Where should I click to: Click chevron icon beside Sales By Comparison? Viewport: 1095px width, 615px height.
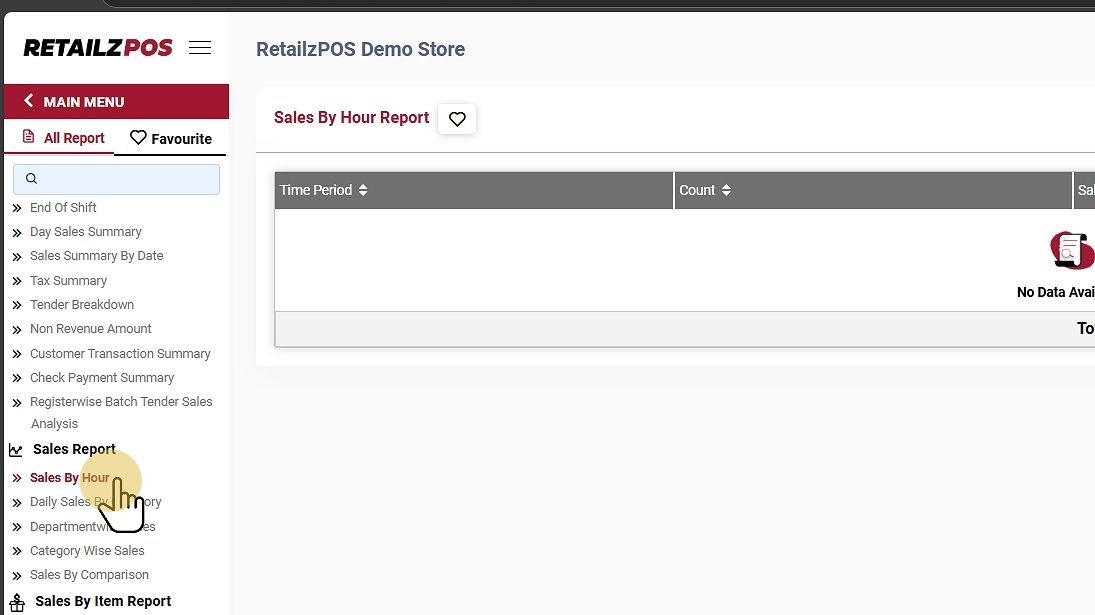(17, 575)
